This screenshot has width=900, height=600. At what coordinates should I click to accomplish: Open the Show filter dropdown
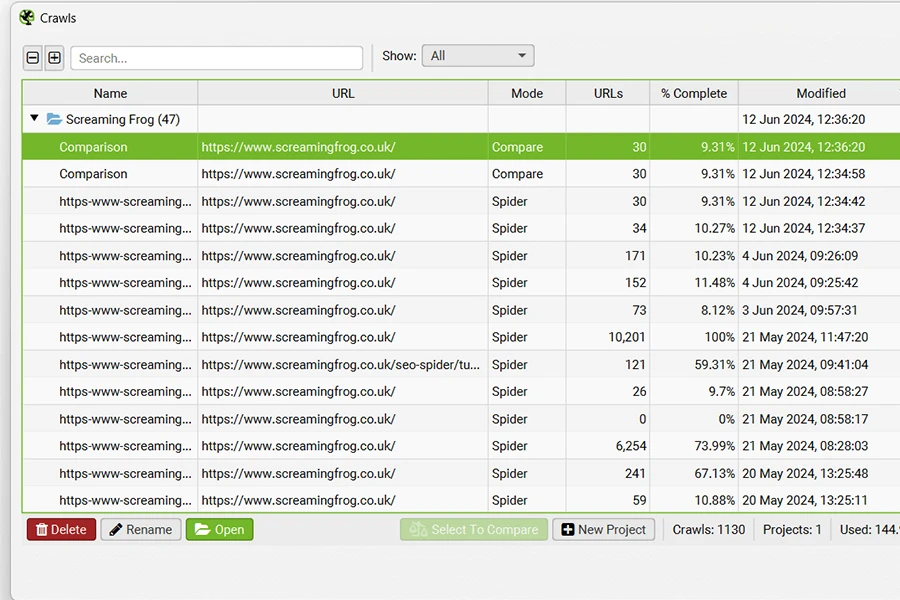tap(478, 56)
